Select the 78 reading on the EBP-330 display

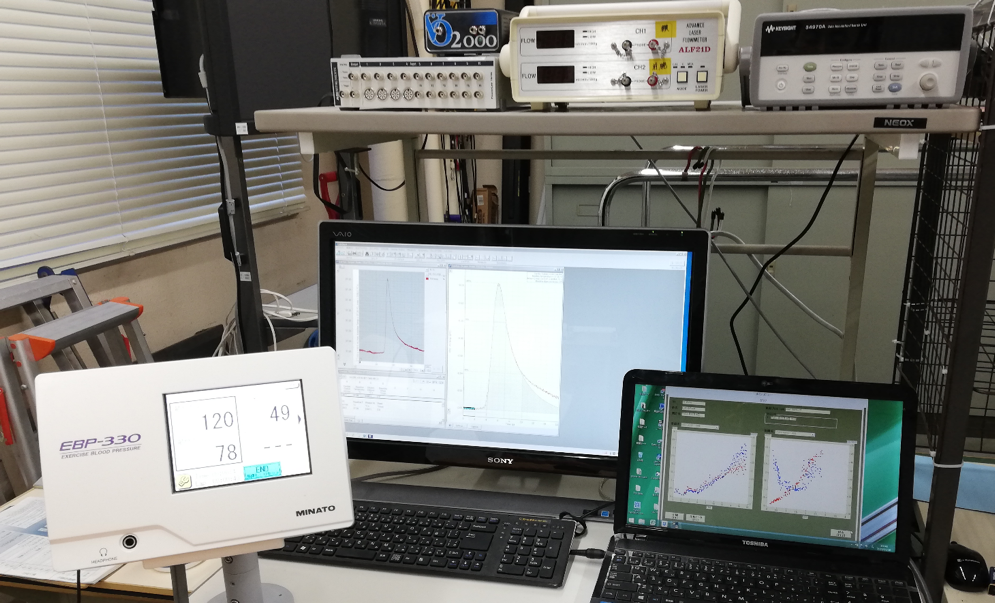(x=226, y=452)
